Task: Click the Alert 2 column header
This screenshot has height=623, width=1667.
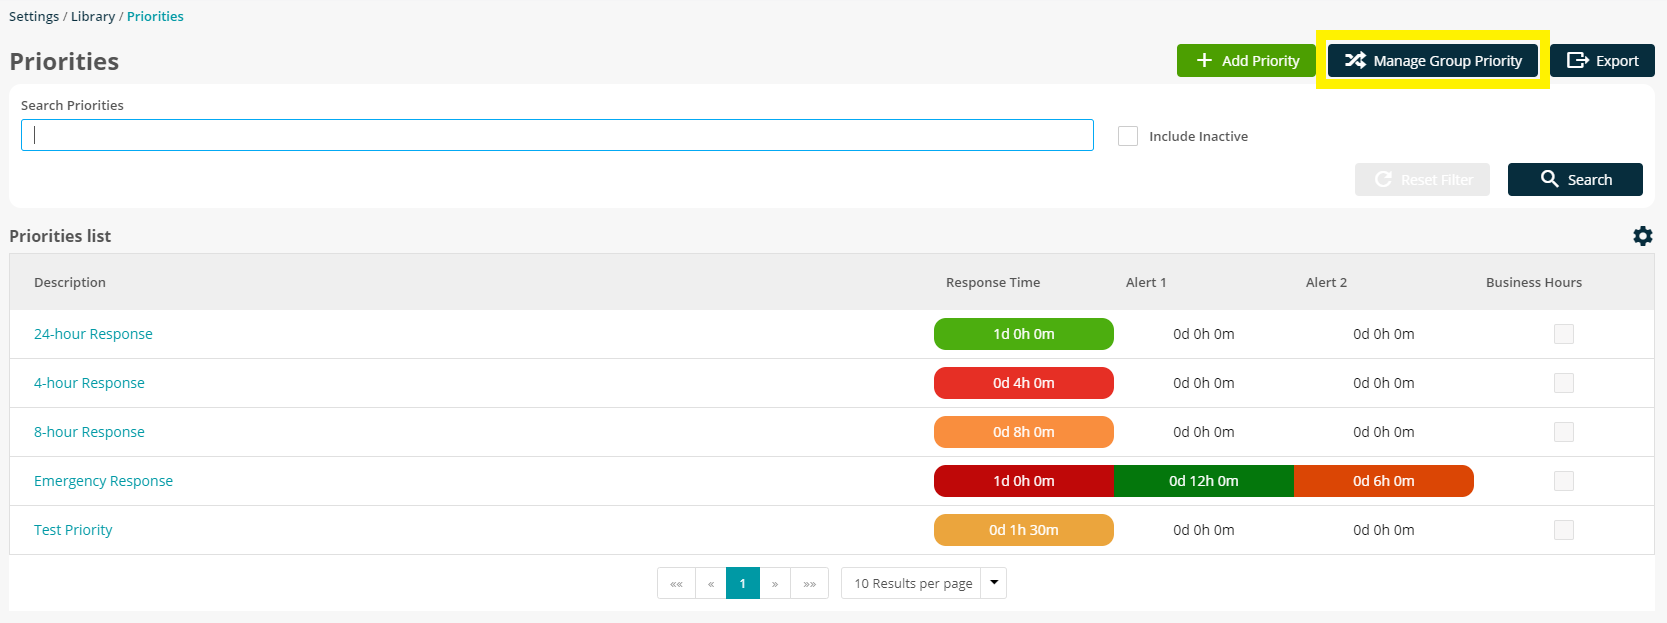Action: (1326, 282)
